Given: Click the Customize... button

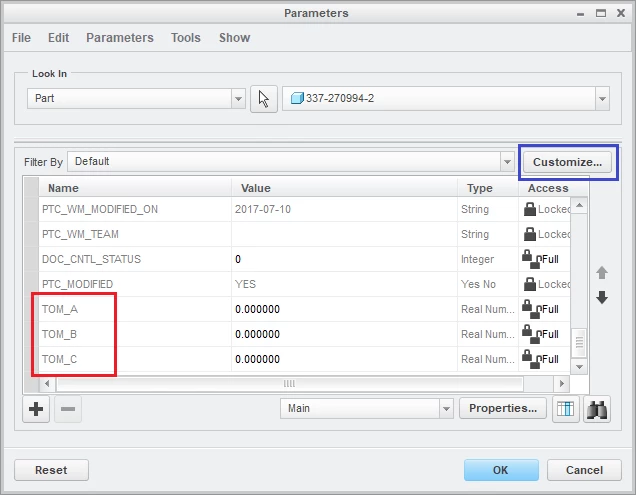Looking at the screenshot, I should 567,162.
